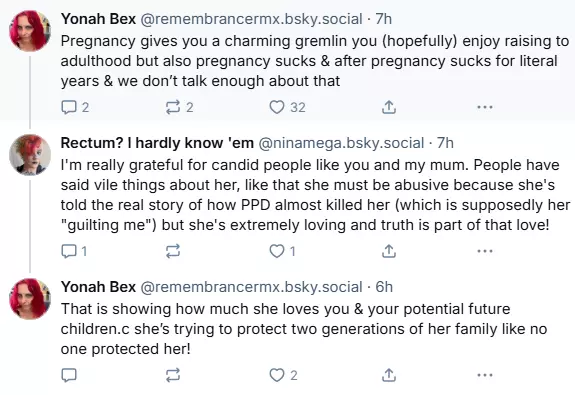Image resolution: width=575 pixels, height=395 pixels.
Task: Open Yonah Bex avatar on the last post
Action: click(x=30, y=299)
